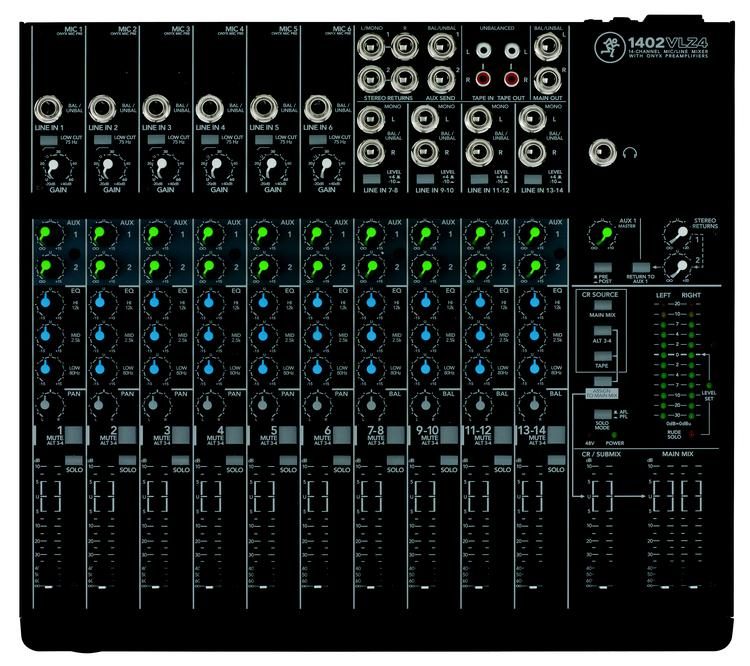Viewport: 750px width, 666px height.
Task: Click the left Main Mix fader cap
Action: tap(664, 587)
